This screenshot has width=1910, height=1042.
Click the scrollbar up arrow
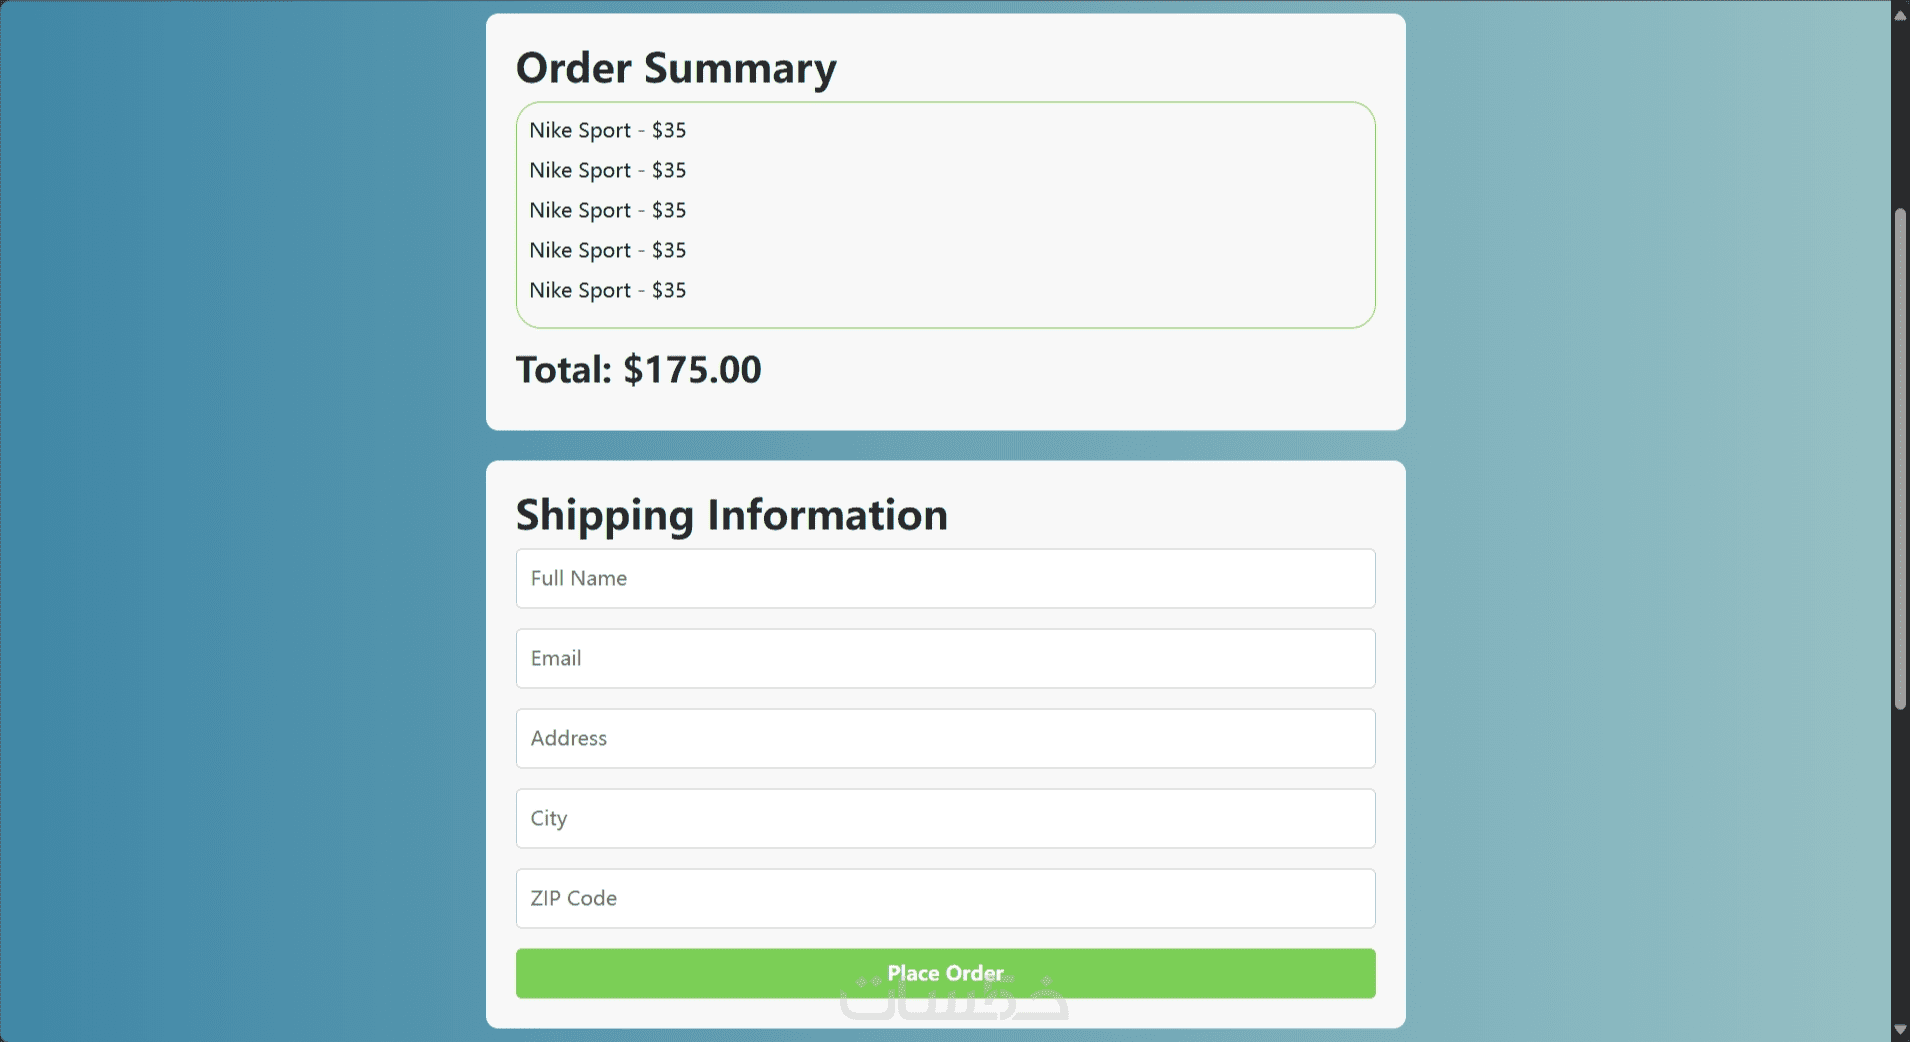pyautogui.click(x=1900, y=14)
